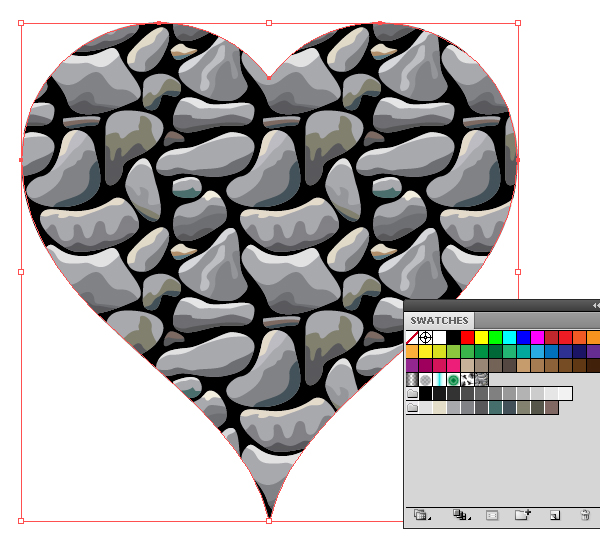This screenshot has height=560, width=600.
Task: Pick the mauve-brown swatch ending stone group
Action: [x=551, y=407]
